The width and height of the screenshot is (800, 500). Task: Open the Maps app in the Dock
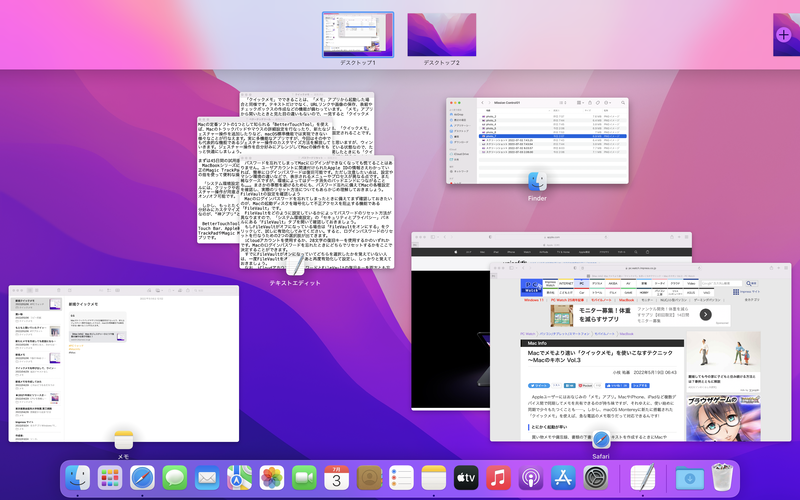coord(239,478)
